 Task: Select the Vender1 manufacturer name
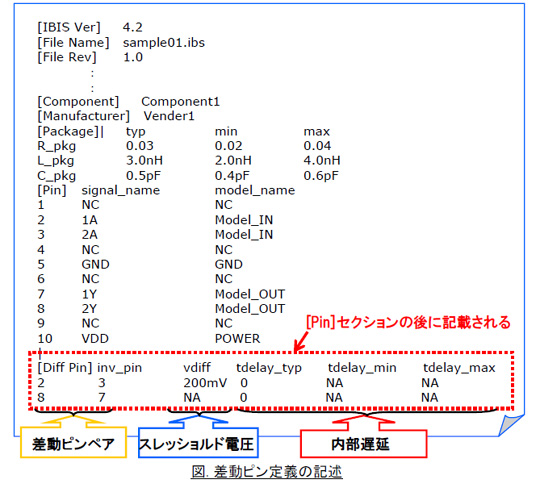click(x=169, y=116)
